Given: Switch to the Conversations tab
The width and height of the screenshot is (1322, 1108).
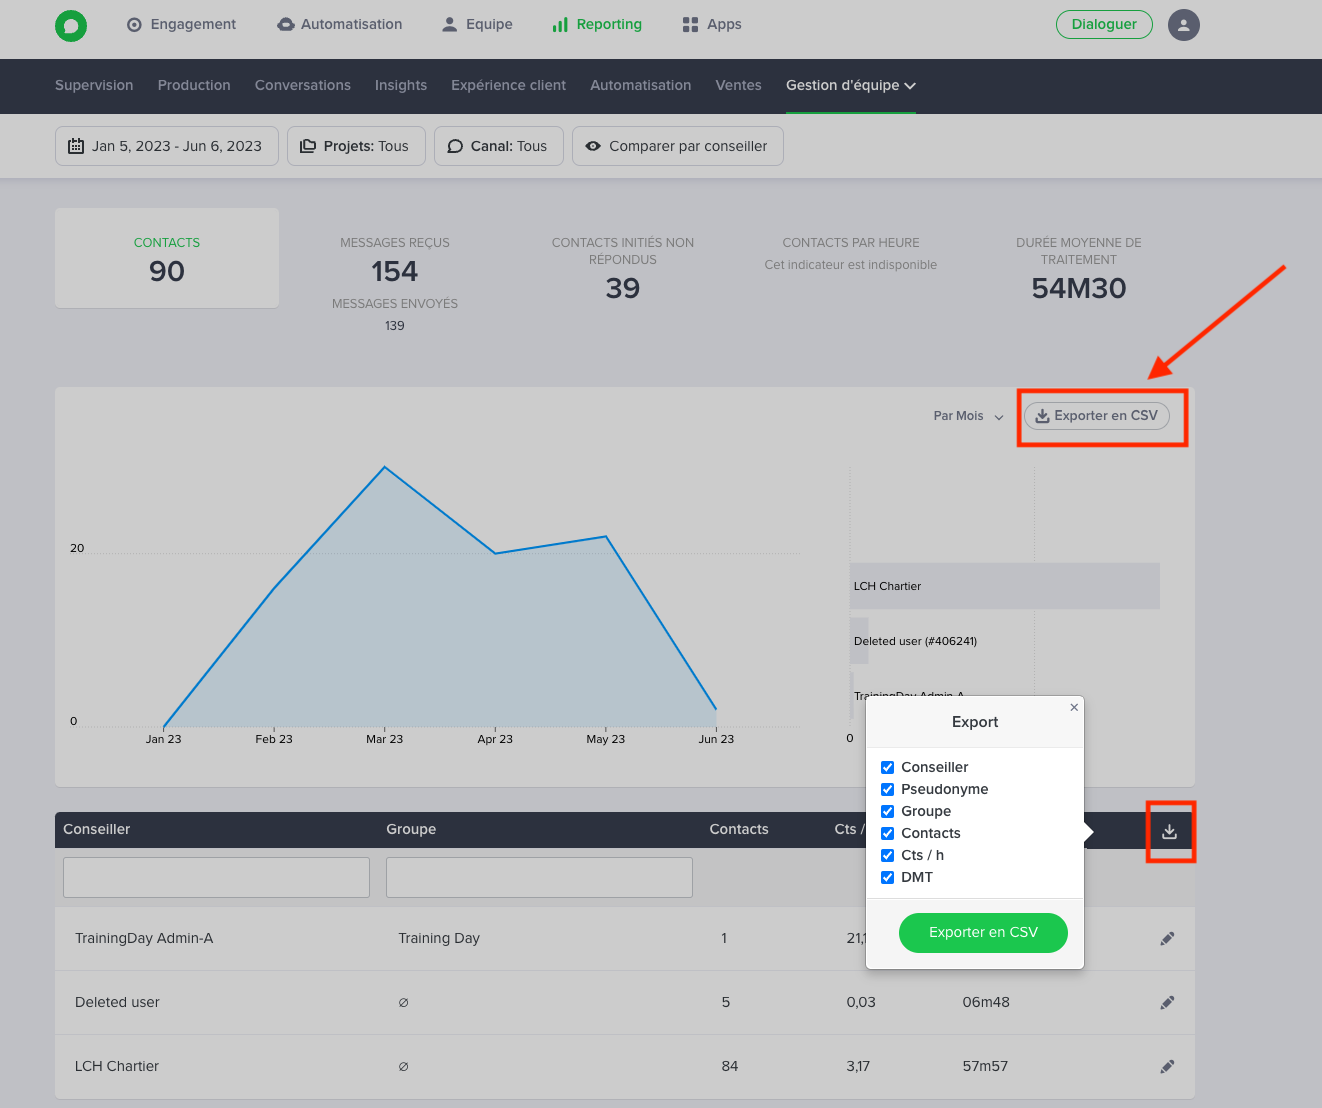Looking at the screenshot, I should [303, 85].
